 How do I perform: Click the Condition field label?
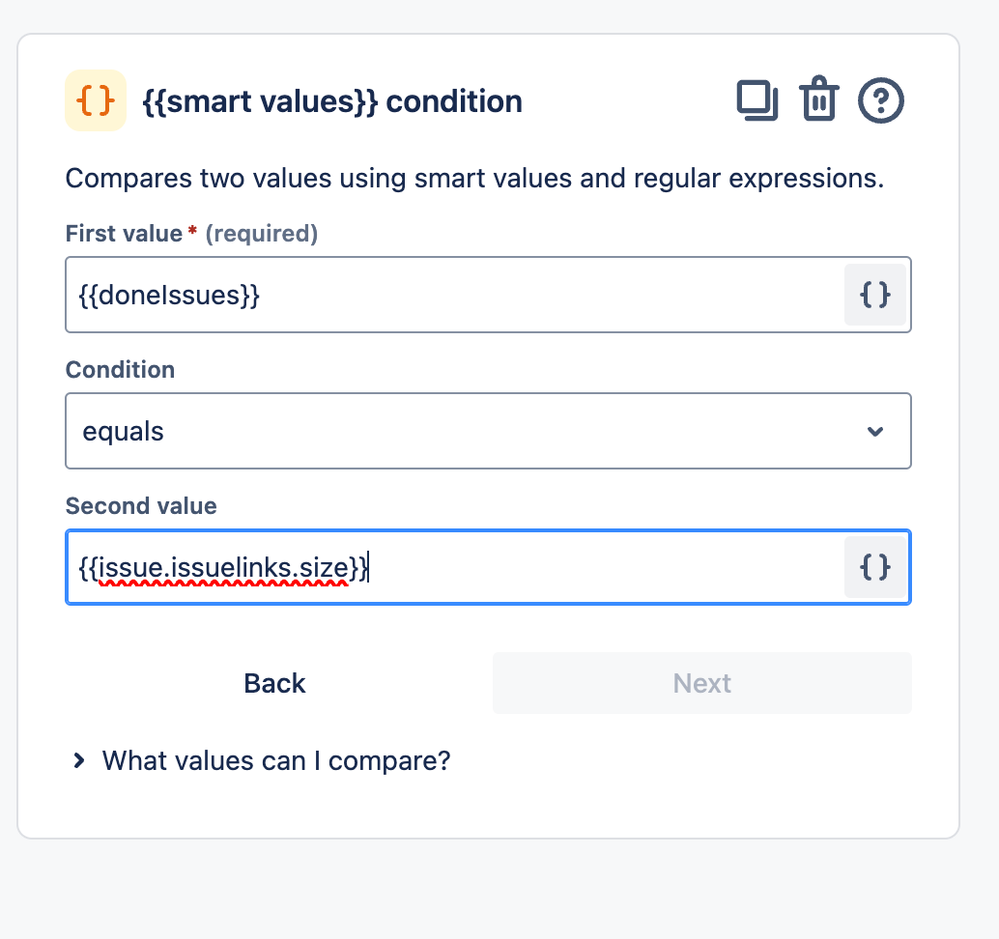coord(120,370)
